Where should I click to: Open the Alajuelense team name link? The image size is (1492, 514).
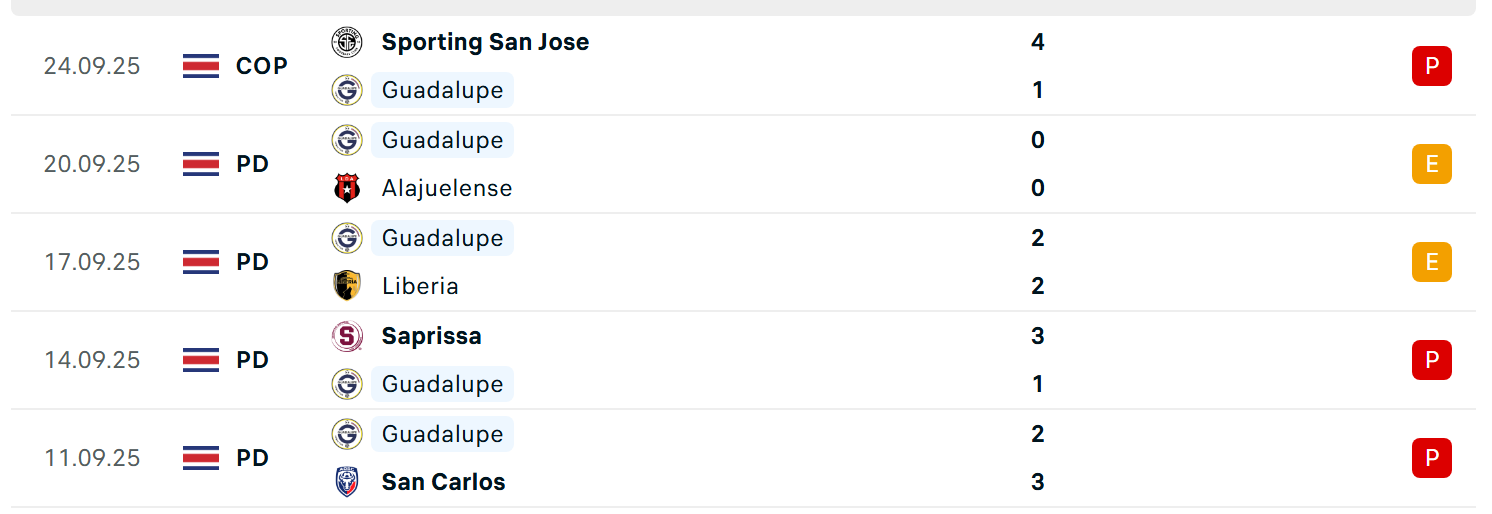coord(447,188)
